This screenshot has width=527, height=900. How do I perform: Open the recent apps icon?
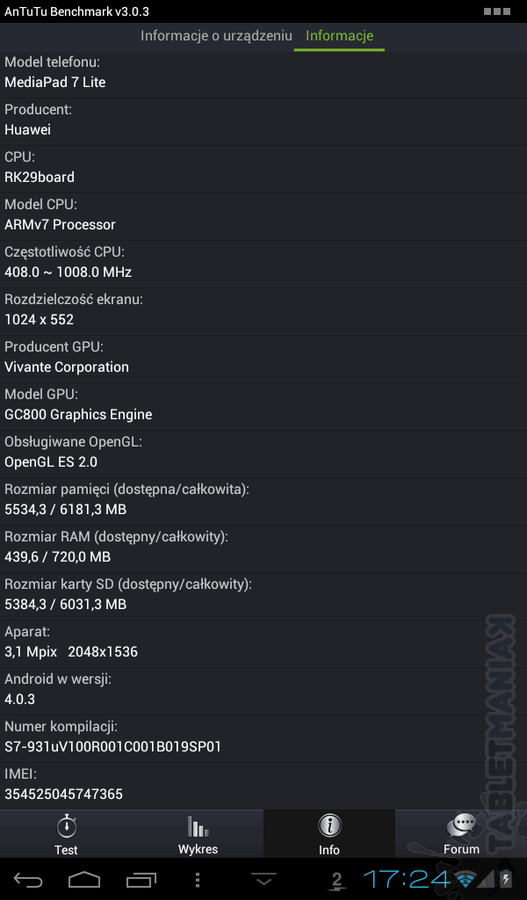[141, 879]
